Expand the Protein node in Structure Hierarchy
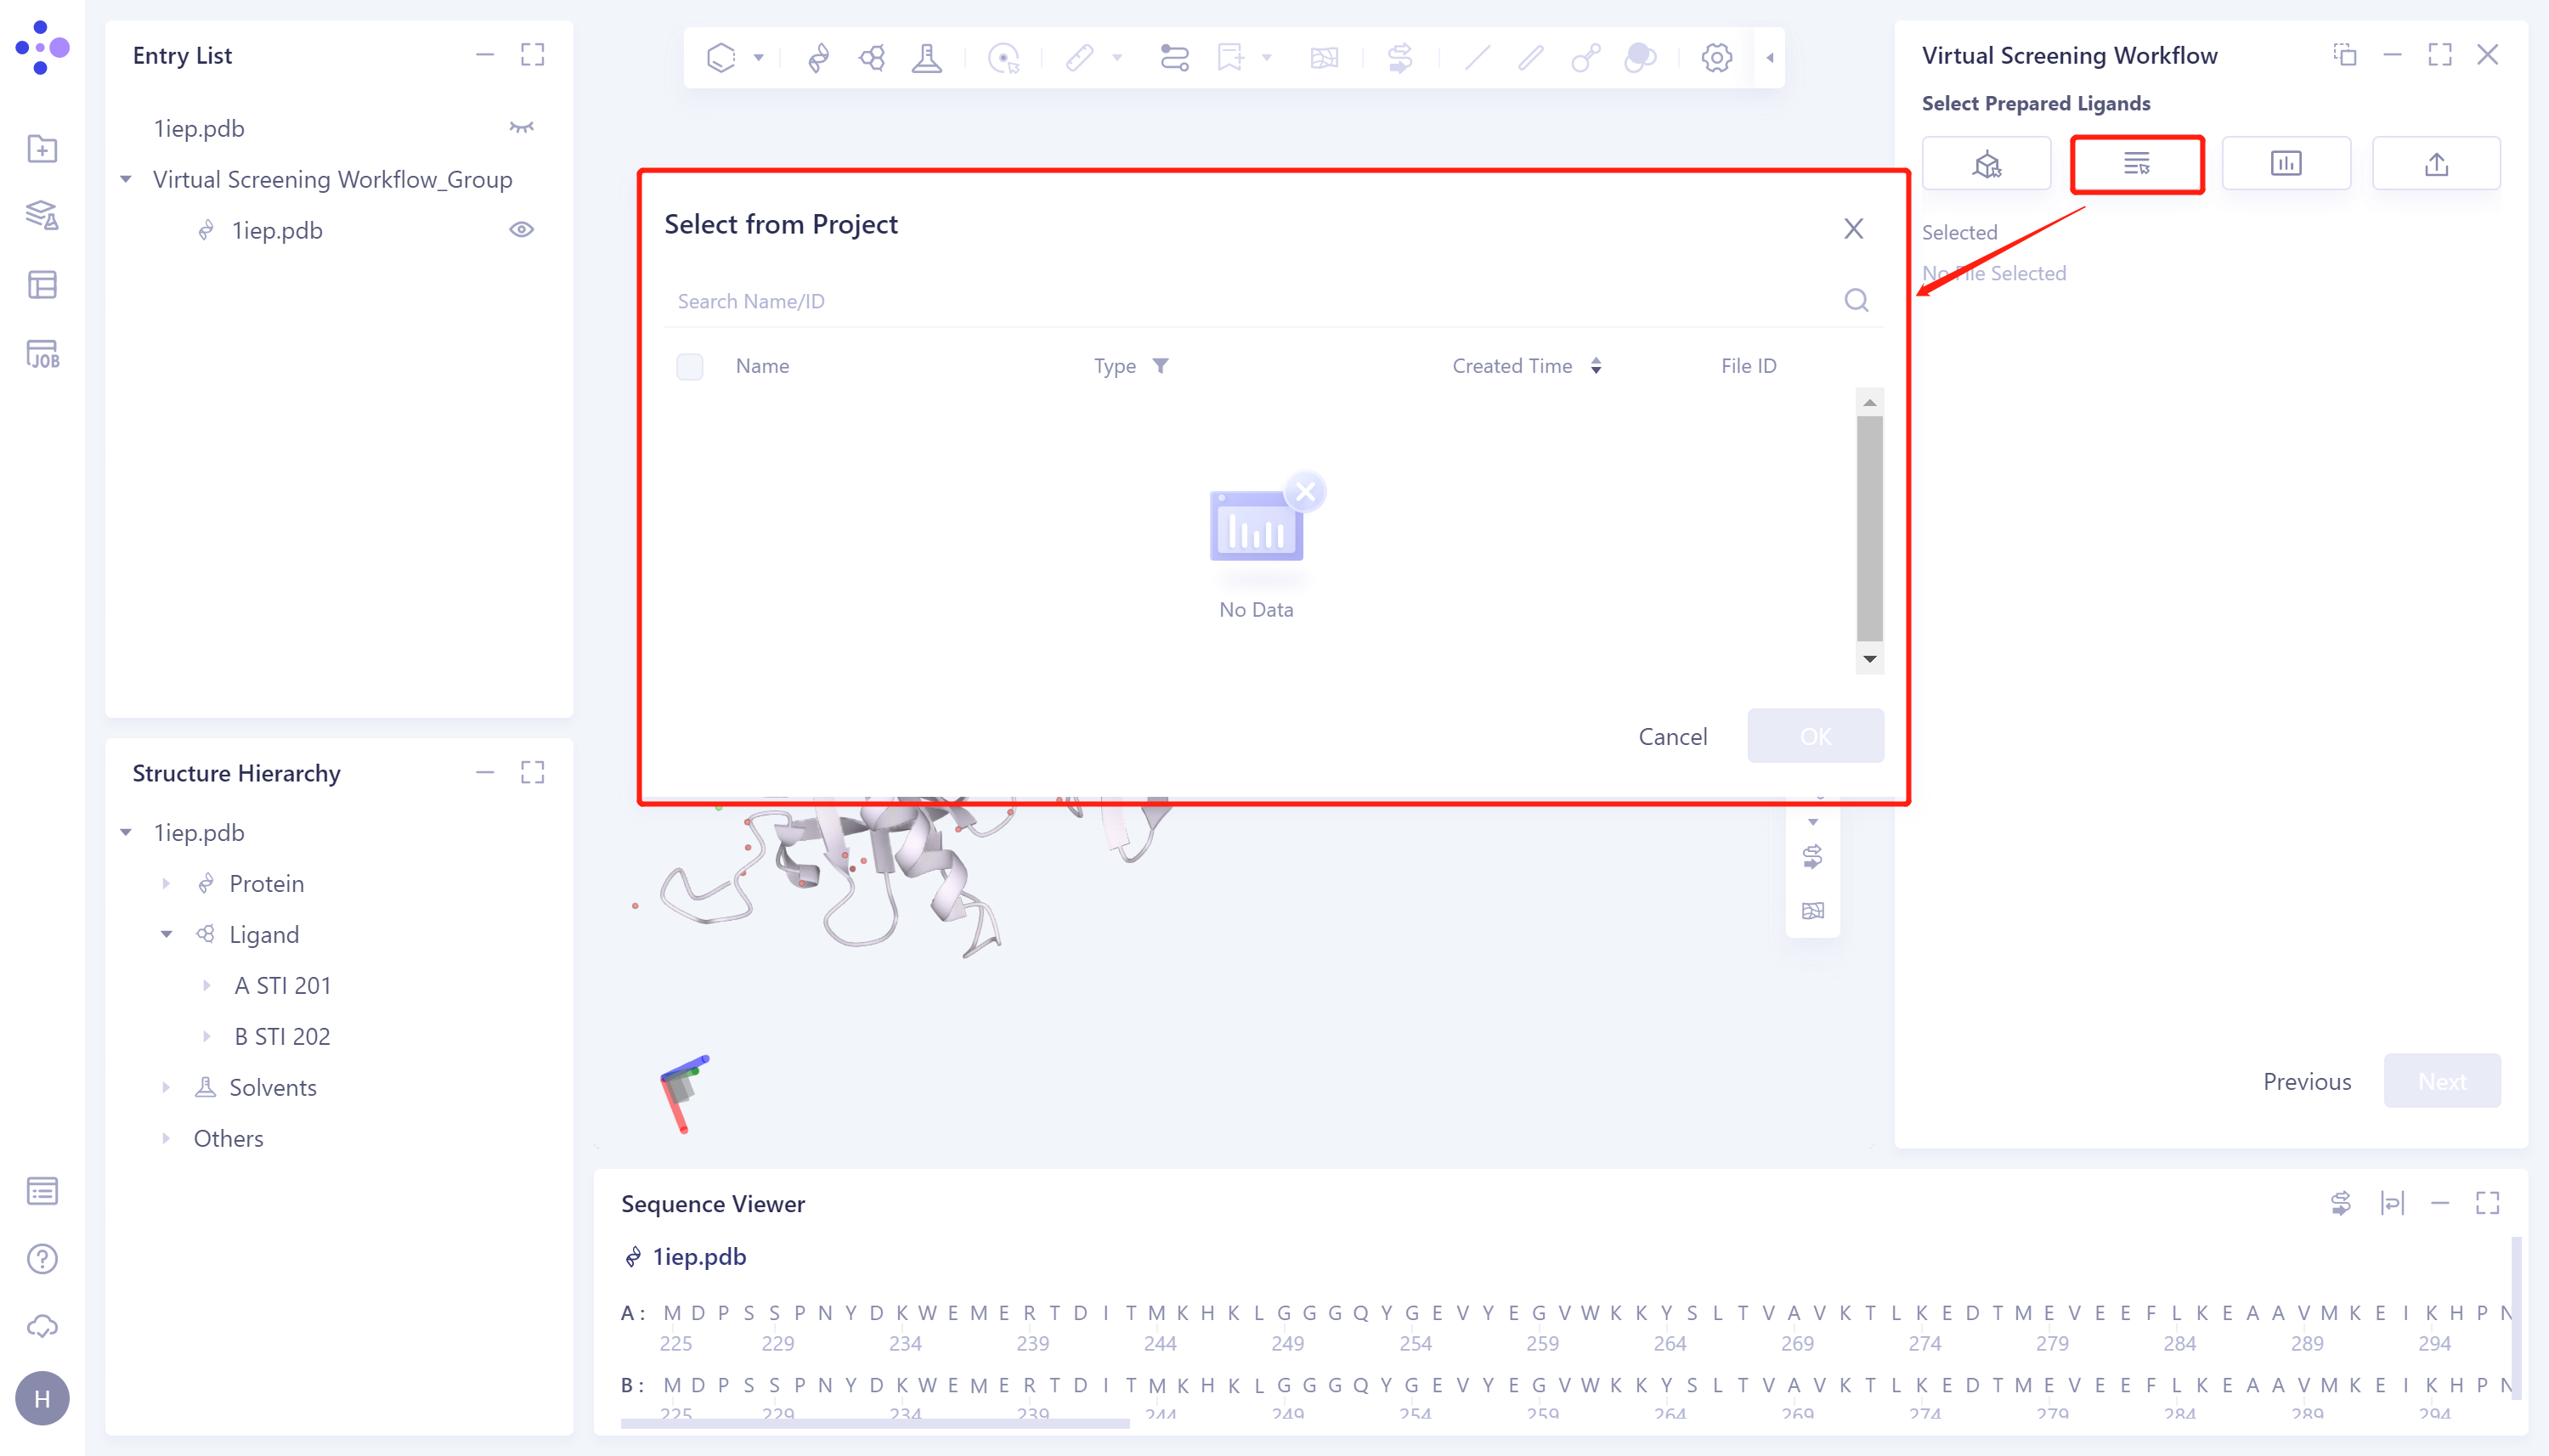 167,883
